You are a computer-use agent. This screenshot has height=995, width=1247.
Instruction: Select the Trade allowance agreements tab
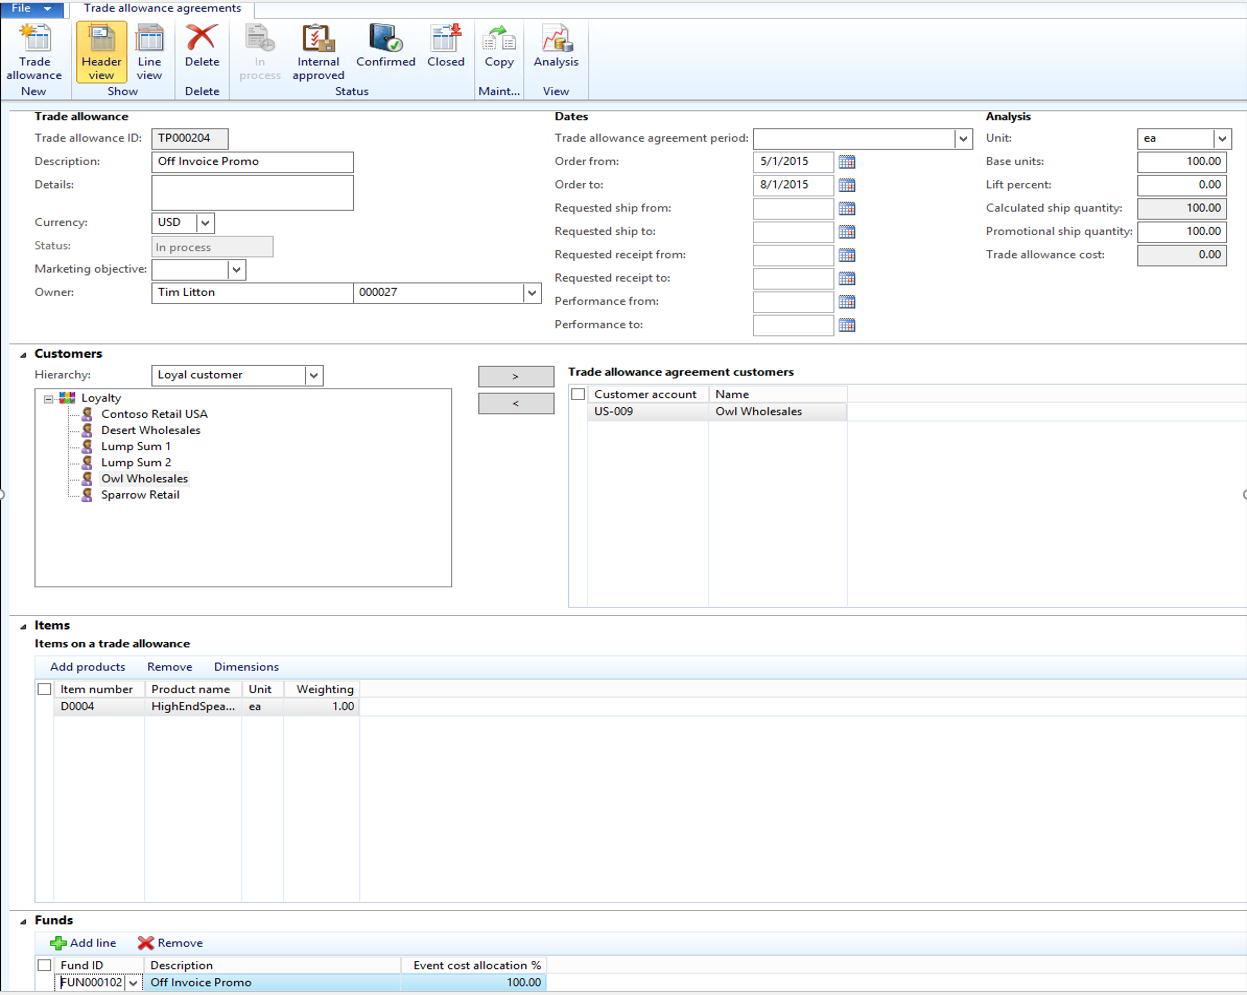coord(162,8)
